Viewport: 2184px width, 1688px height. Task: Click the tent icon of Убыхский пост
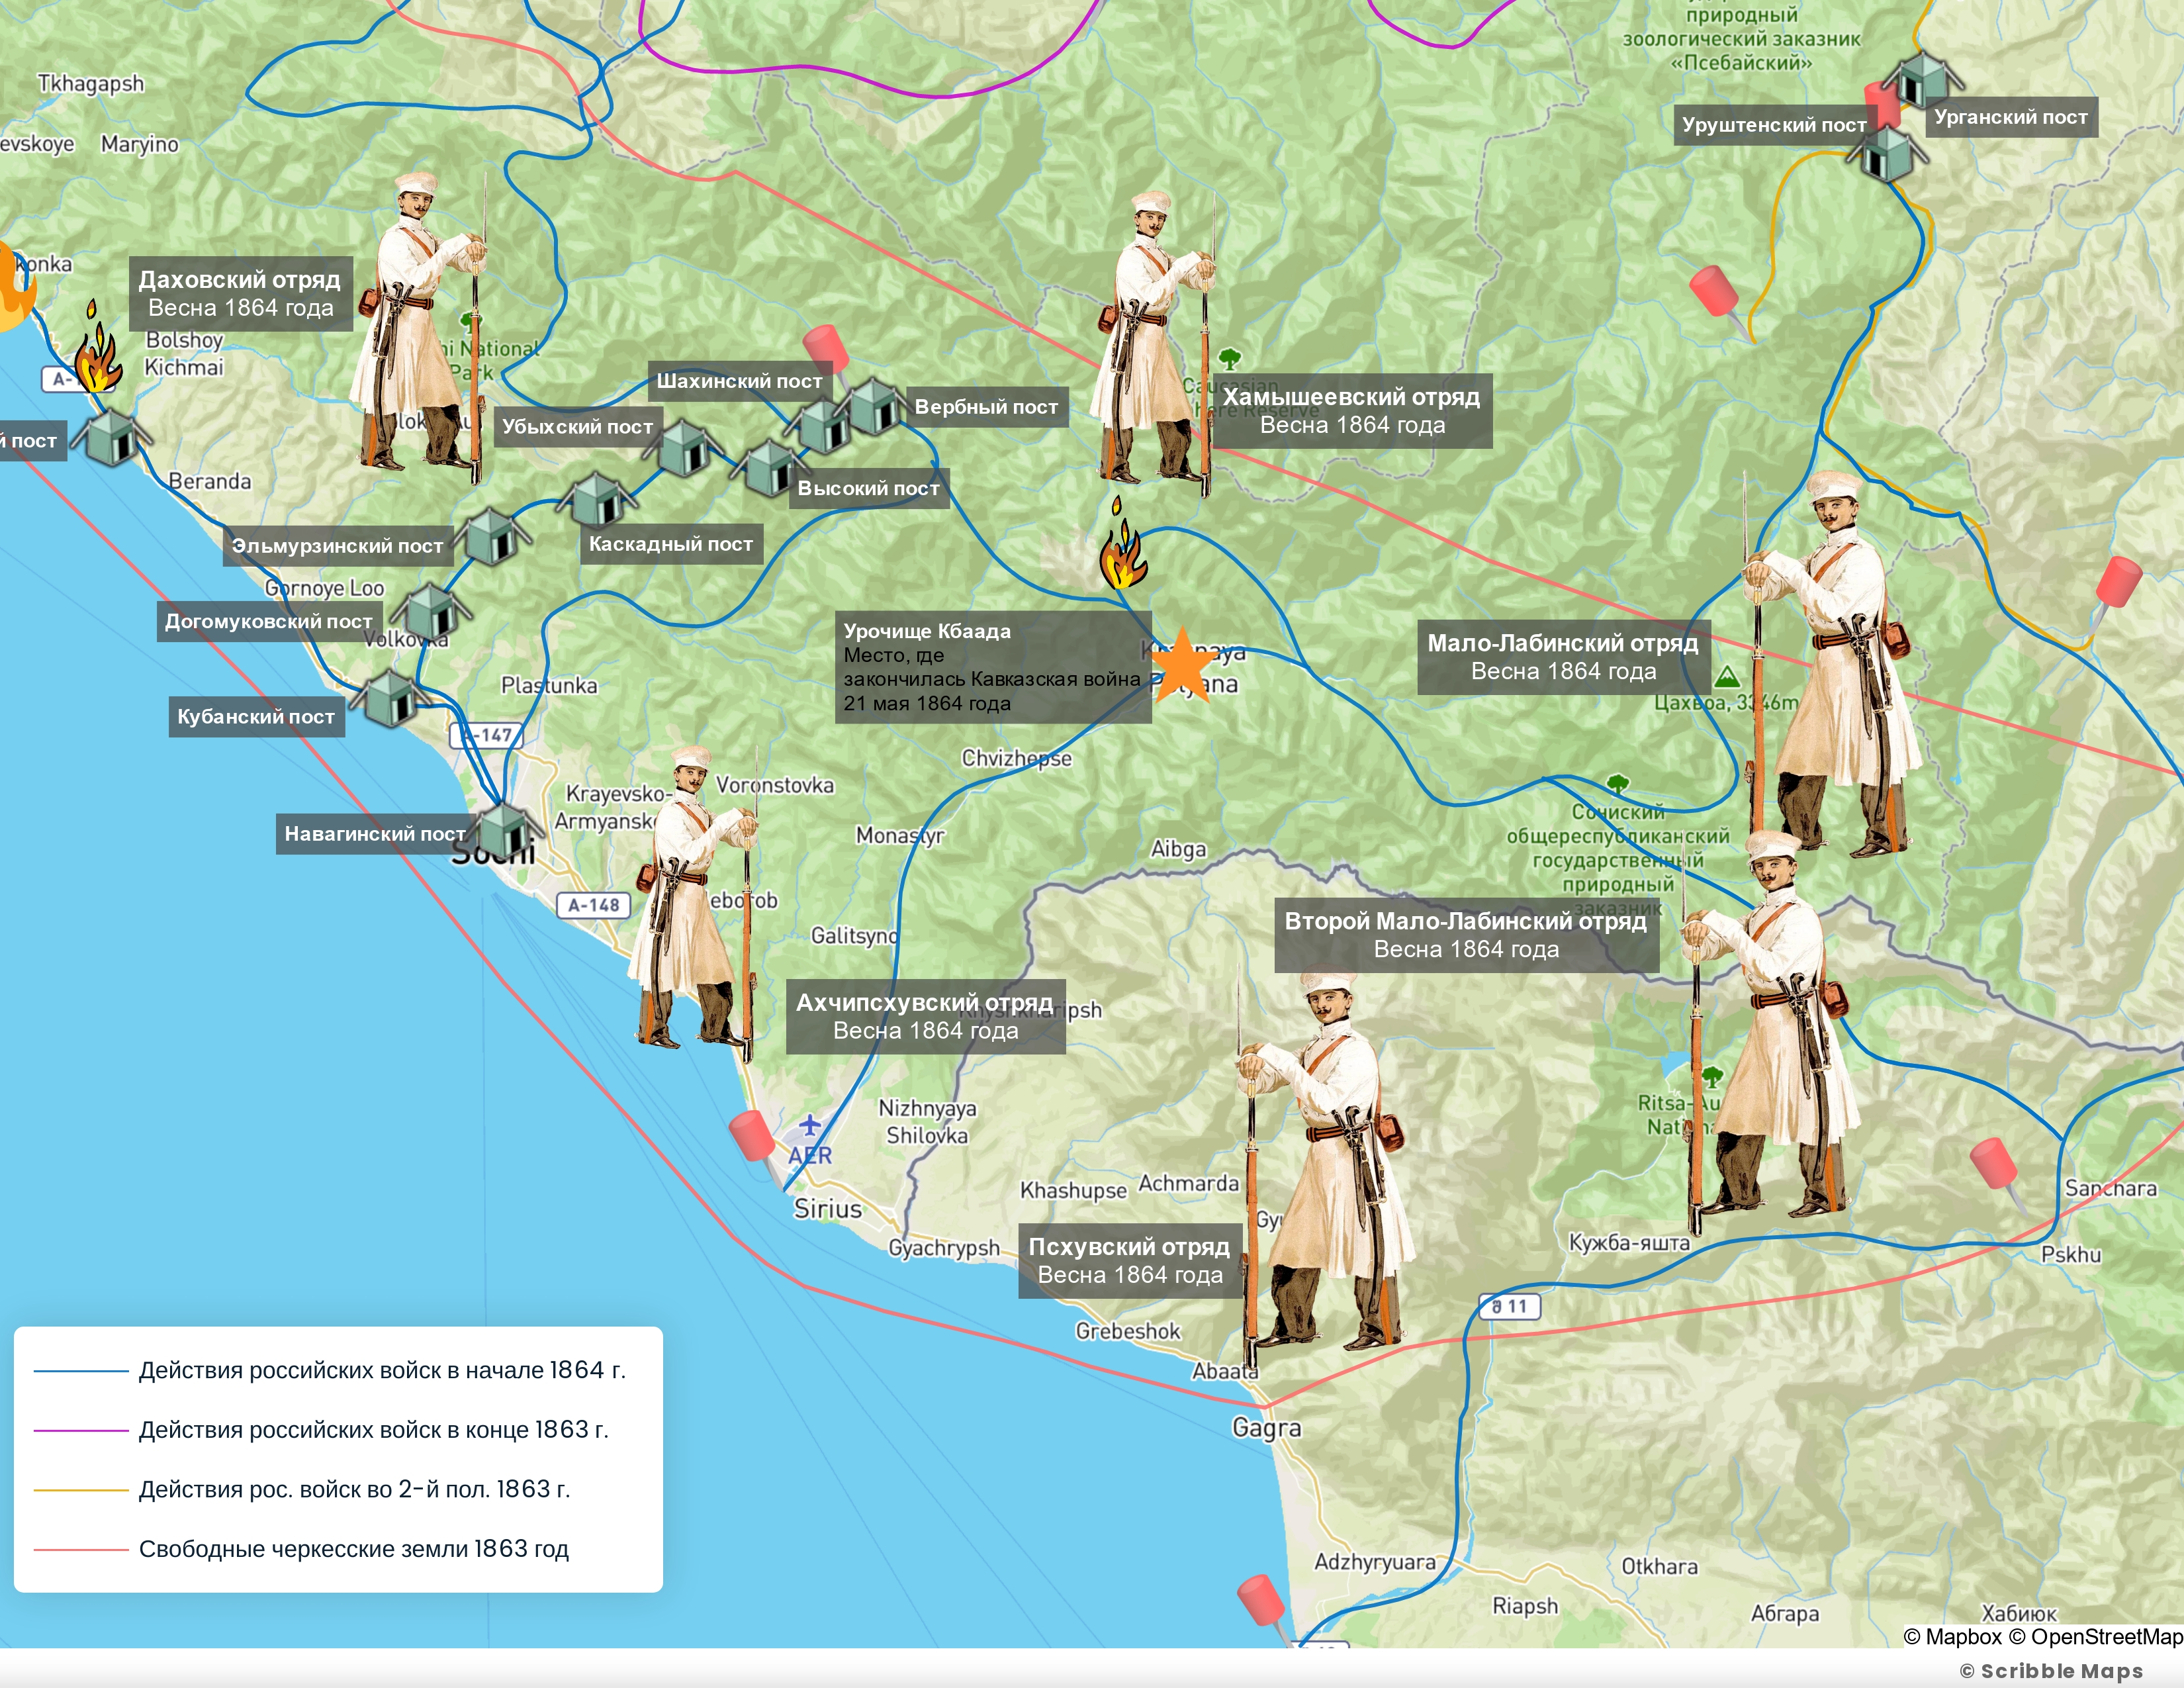684,447
